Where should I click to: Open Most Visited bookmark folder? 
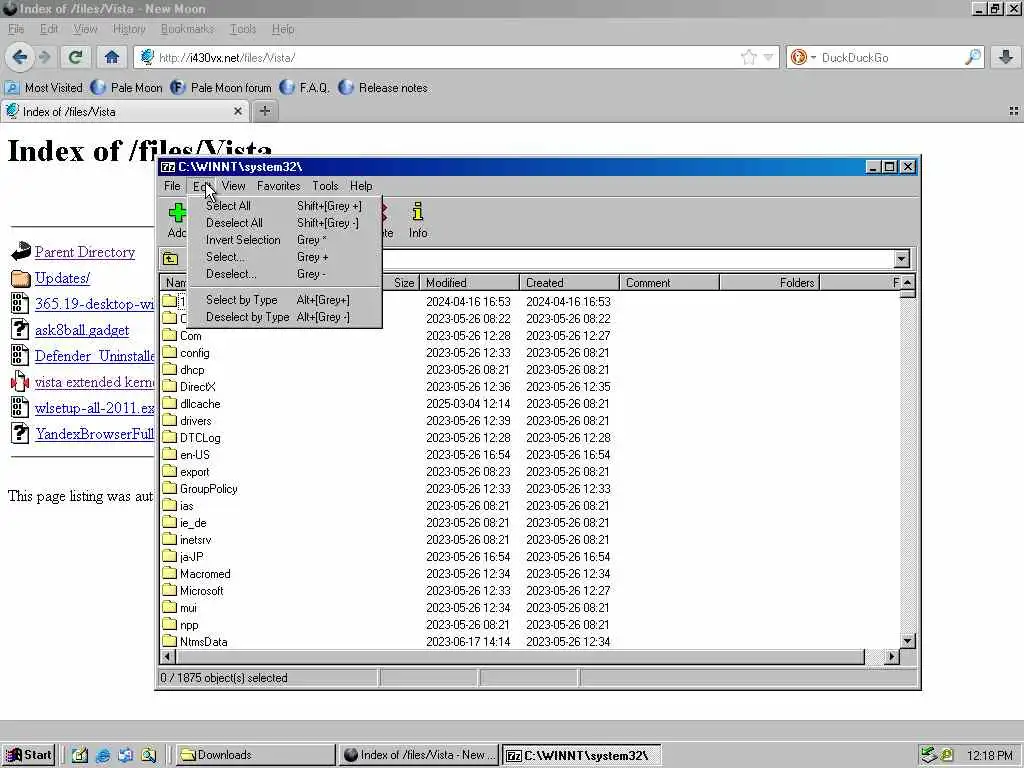point(44,88)
